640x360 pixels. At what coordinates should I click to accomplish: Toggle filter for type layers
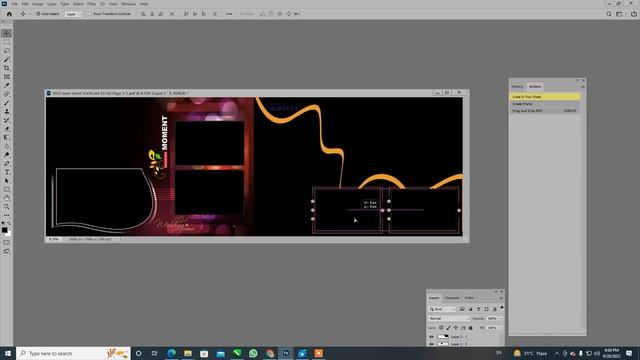pos(478,309)
